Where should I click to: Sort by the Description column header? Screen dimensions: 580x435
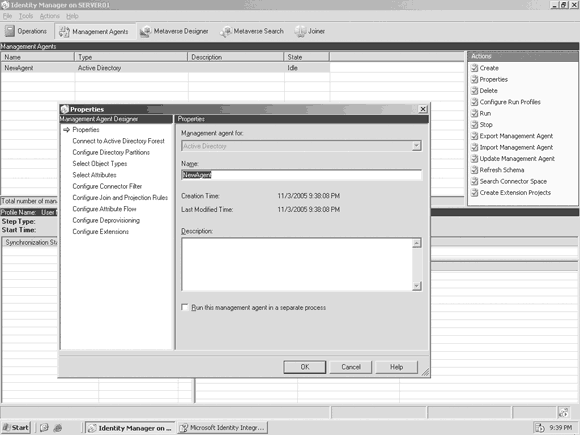coord(236,57)
